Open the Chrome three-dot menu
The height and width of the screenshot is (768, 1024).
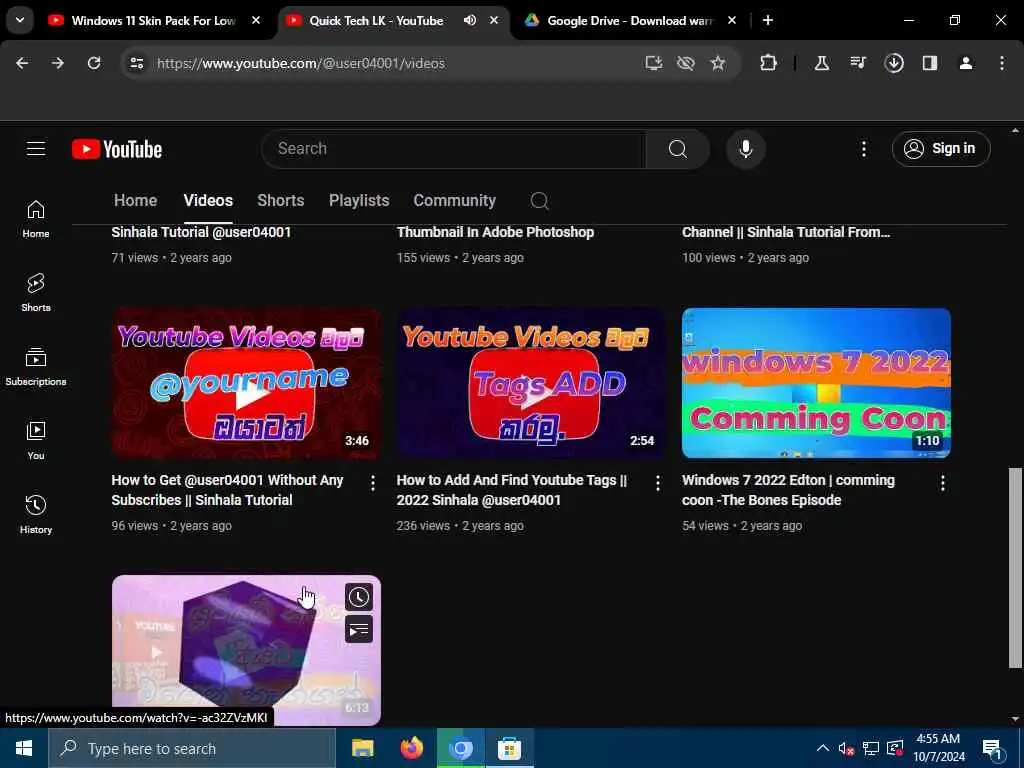click(x=1002, y=63)
